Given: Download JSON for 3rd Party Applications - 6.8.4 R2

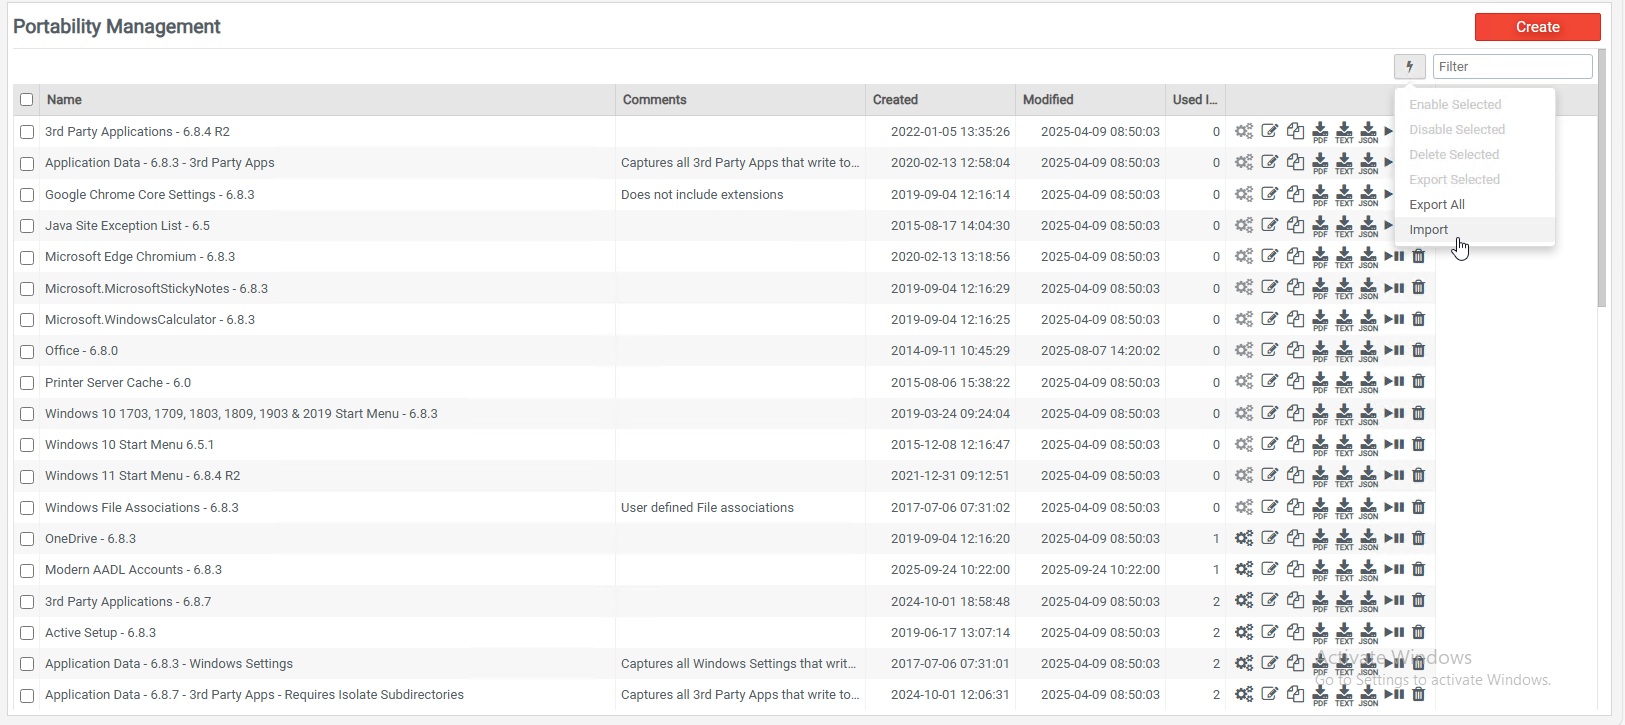Looking at the screenshot, I should tap(1368, 132).
